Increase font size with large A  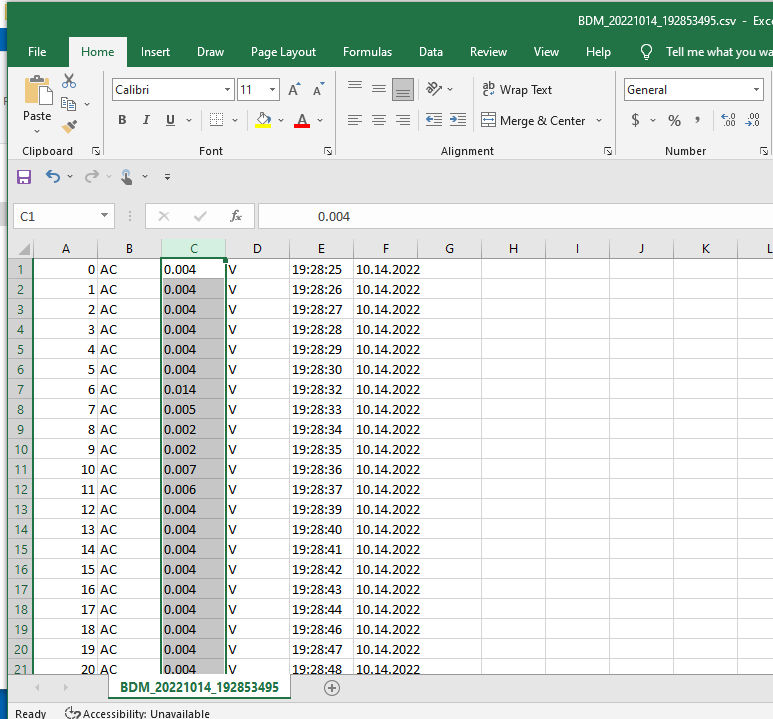click(294, 90)
